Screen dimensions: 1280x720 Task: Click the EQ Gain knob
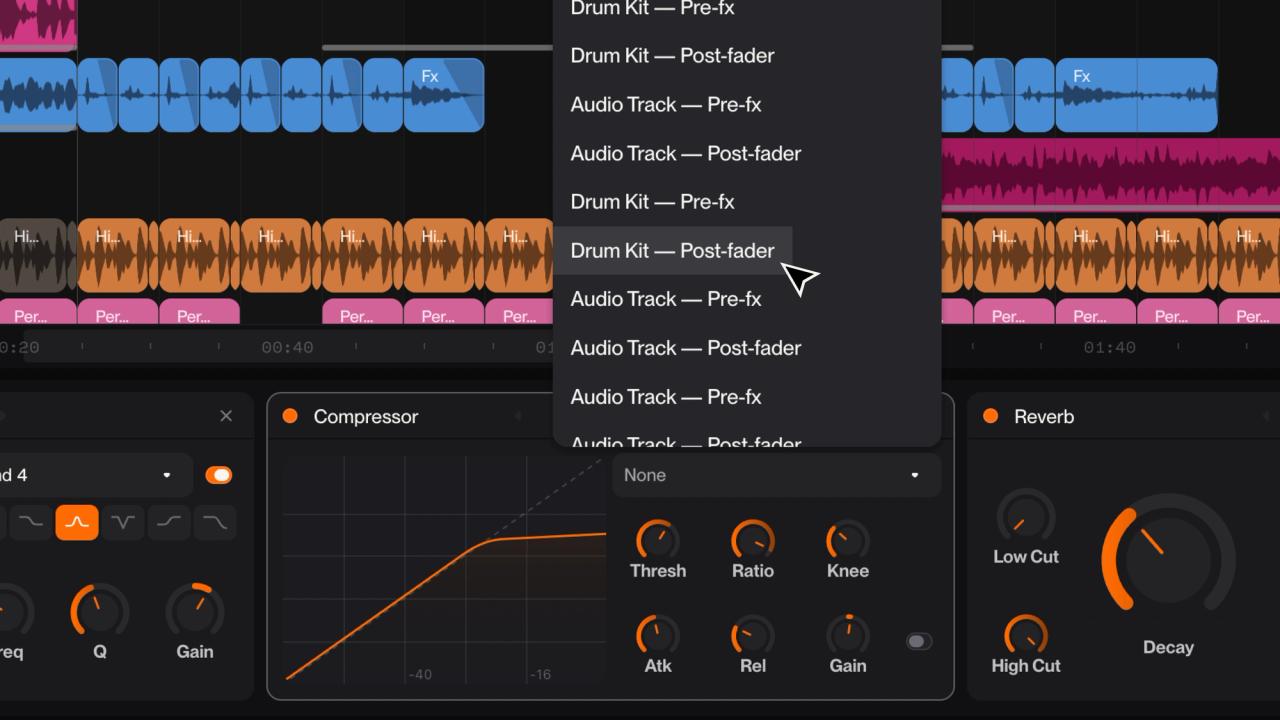[x=195, y=612]
